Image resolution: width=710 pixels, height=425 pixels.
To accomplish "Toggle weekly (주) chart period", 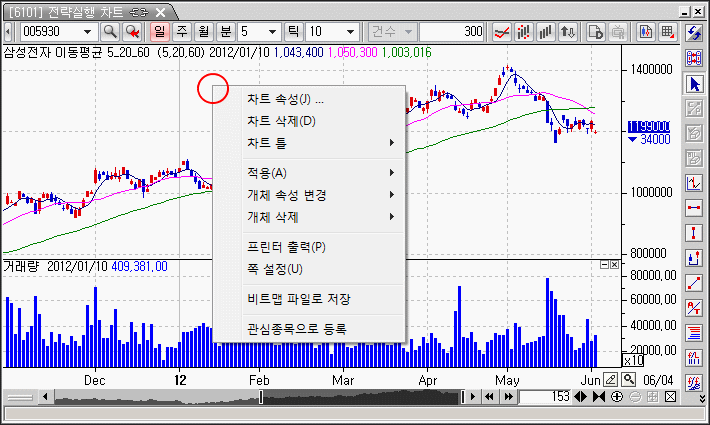I will coord(182,32).
